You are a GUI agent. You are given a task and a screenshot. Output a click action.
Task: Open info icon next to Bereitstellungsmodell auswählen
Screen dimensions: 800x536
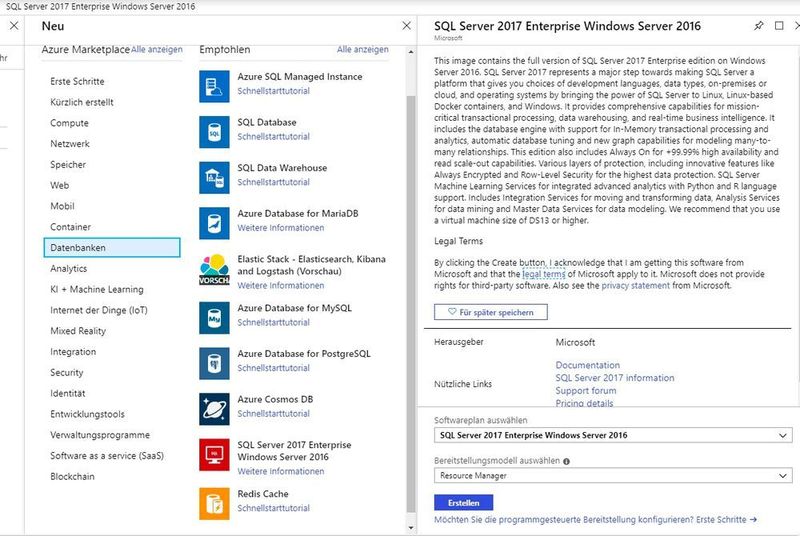pyautogui.click(x=566, y=461)
